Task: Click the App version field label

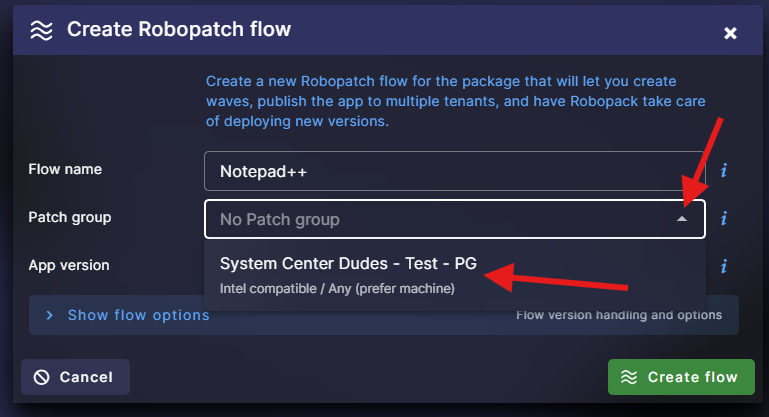Action: 68,265
